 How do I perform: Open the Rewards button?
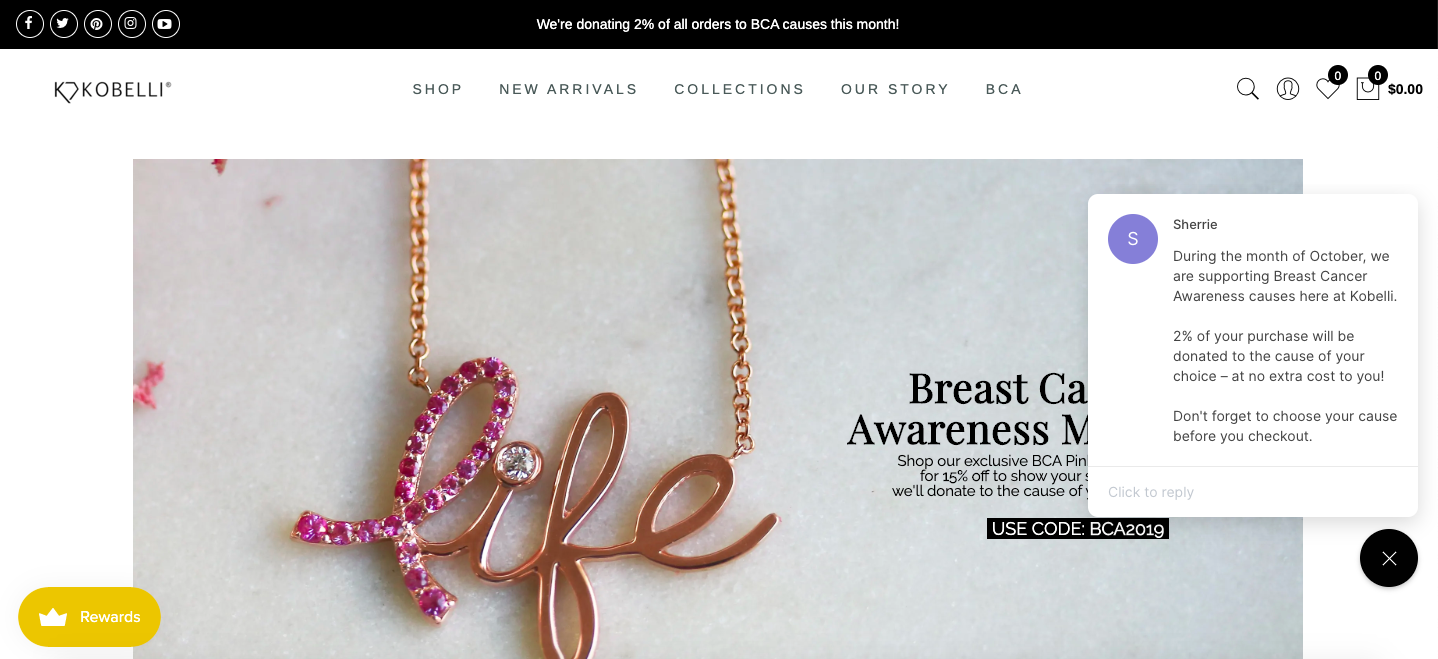[x=89, y=616]
